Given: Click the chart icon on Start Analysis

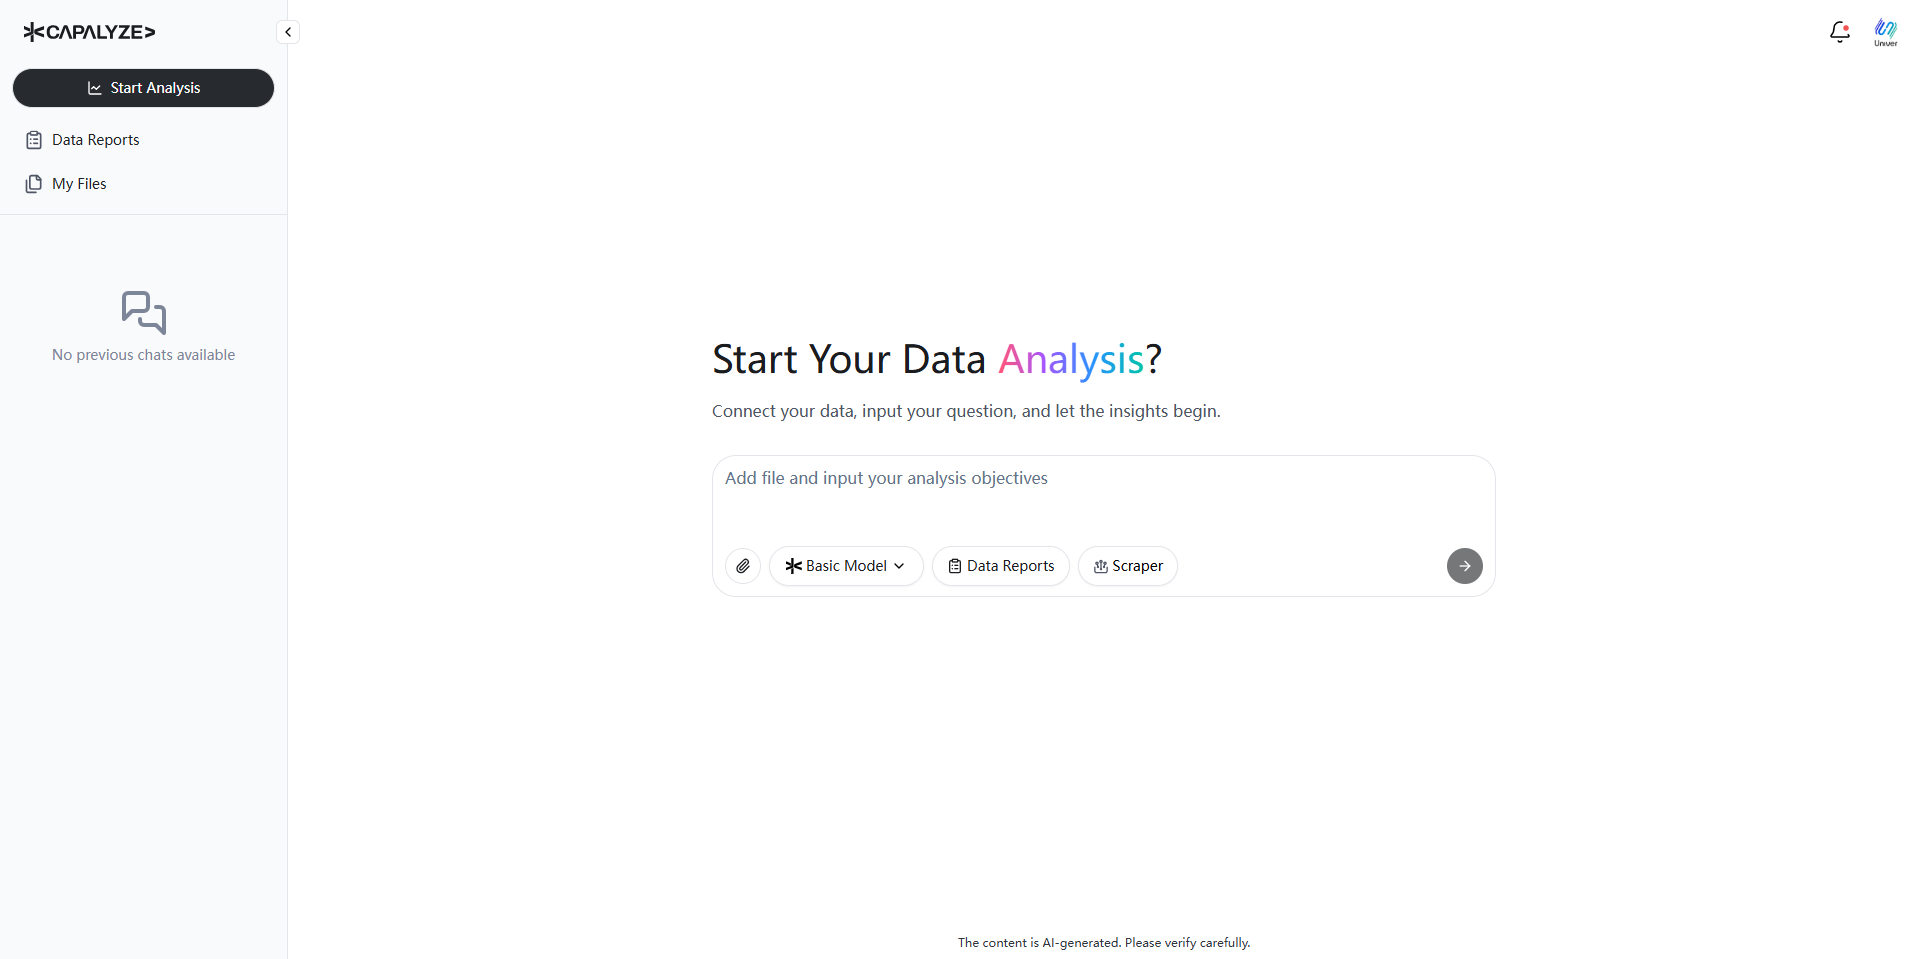Looking at the screenshot, I should (95, 88).
